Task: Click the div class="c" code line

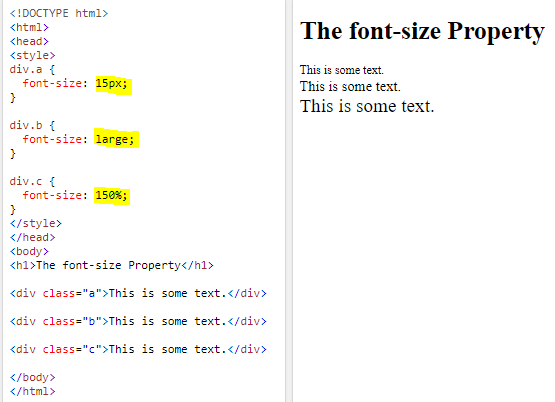Action: tap(138, 349)
